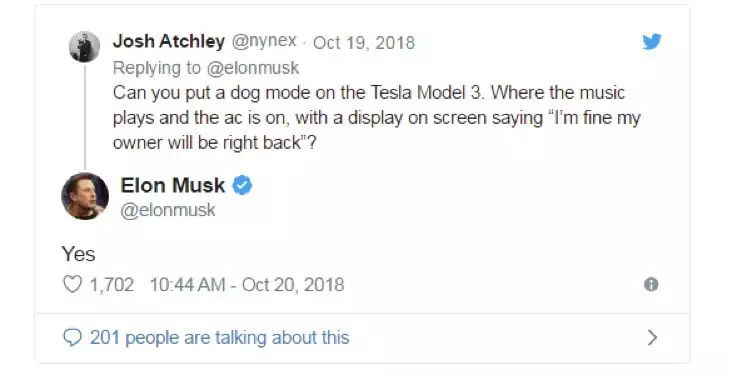Click the 1,702 likes count
The image size is (732, 375).
click(x=112, y=284)
